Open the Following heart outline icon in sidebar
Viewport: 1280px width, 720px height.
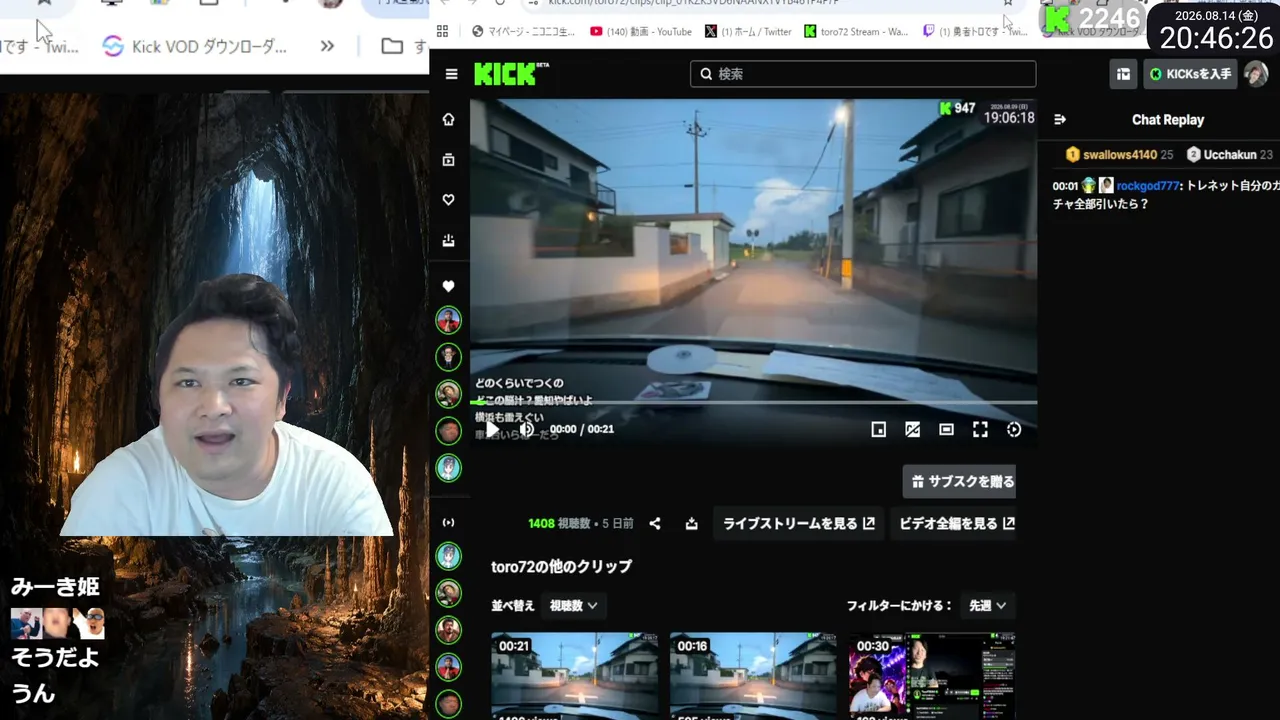(x=448, y=200)
